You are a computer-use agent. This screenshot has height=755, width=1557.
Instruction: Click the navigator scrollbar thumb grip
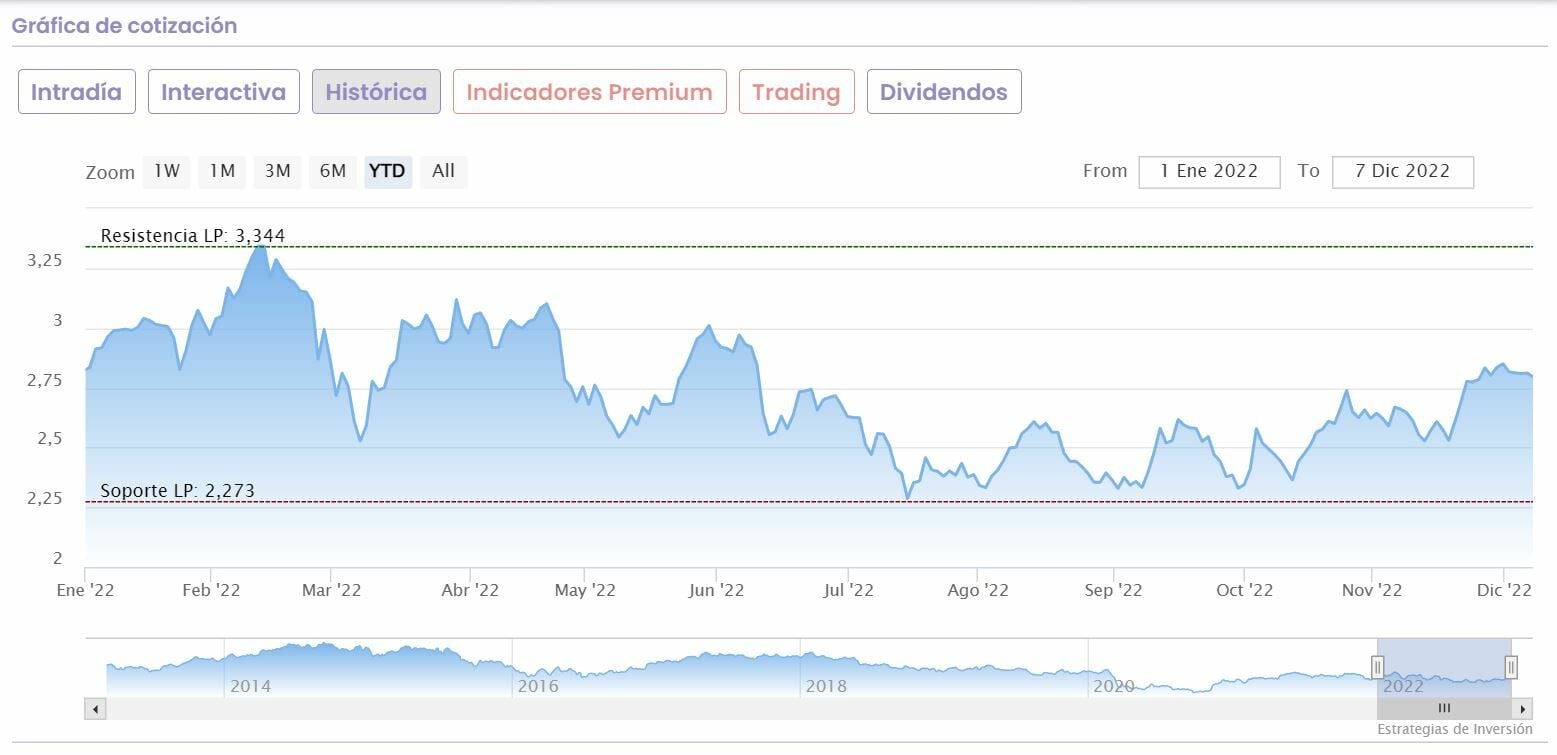(1444, 709)
